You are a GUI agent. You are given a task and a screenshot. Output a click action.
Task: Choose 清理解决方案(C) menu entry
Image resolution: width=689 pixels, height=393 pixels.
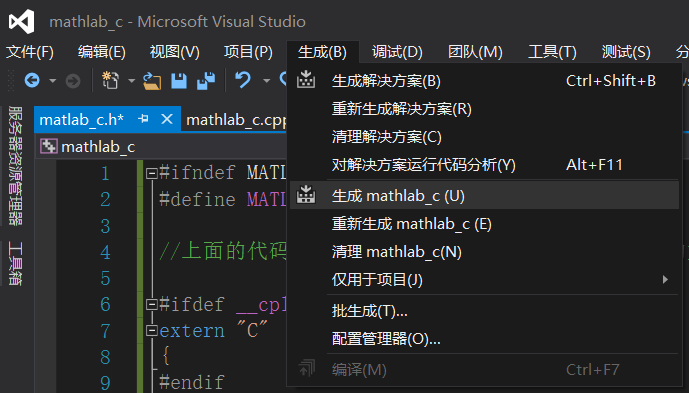[x=484, y=137]
